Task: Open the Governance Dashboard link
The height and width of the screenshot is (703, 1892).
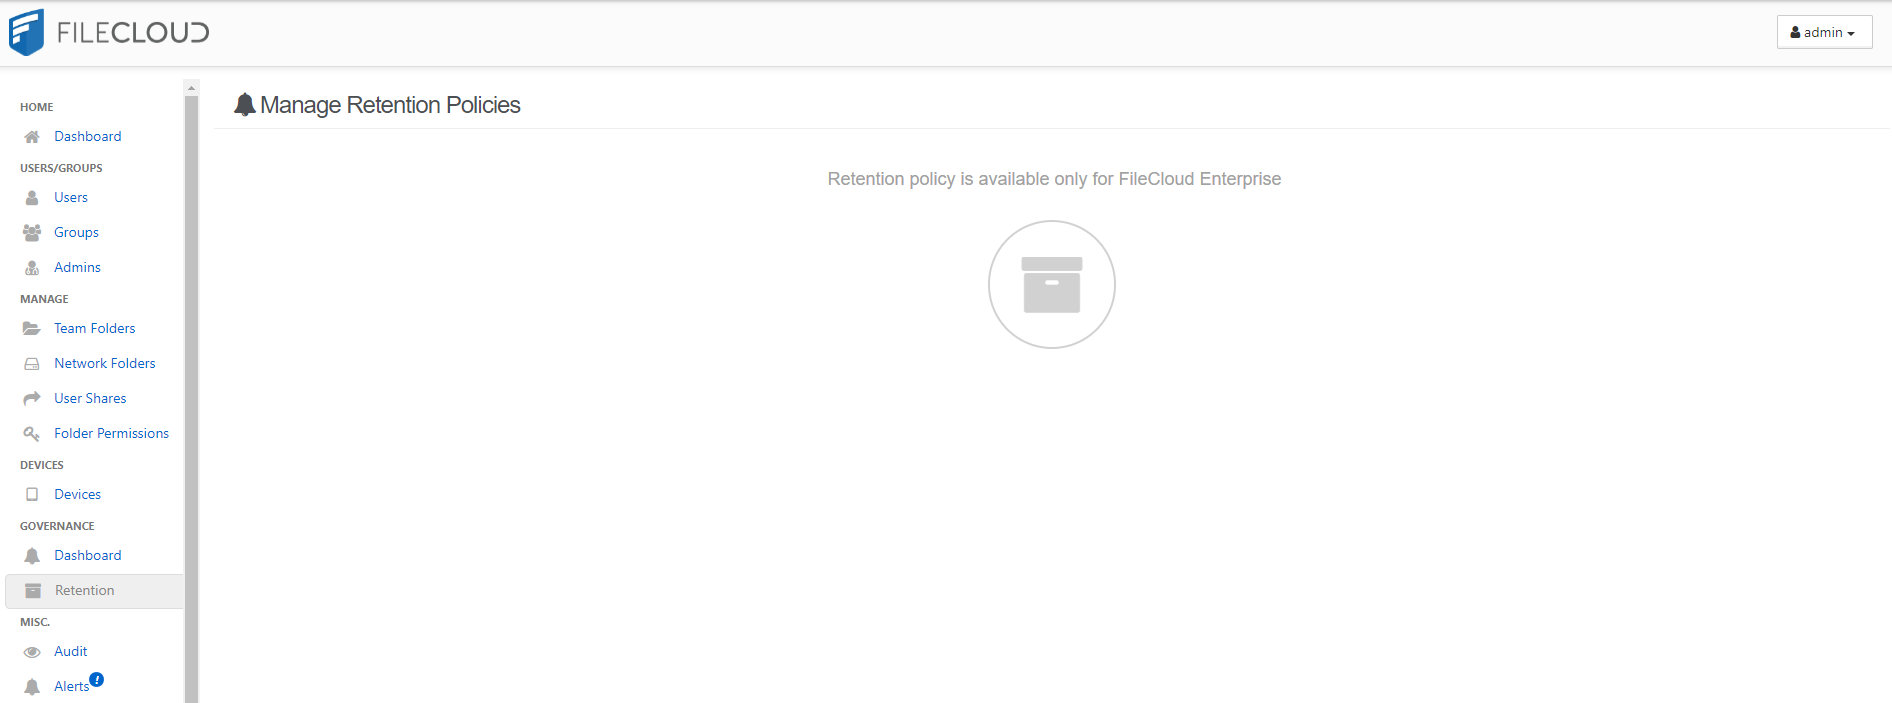Action: pos(88,556)
